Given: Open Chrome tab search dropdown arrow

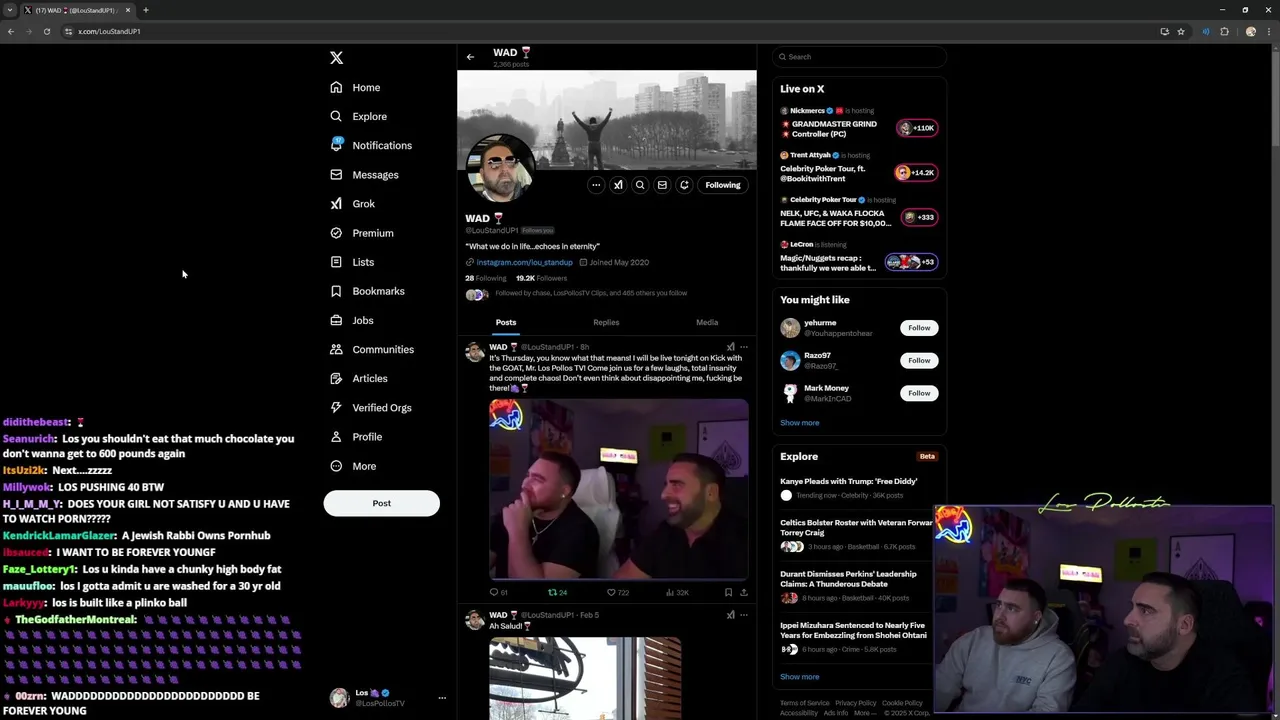Looking at the screenshot, I should (x=10, y=10).
